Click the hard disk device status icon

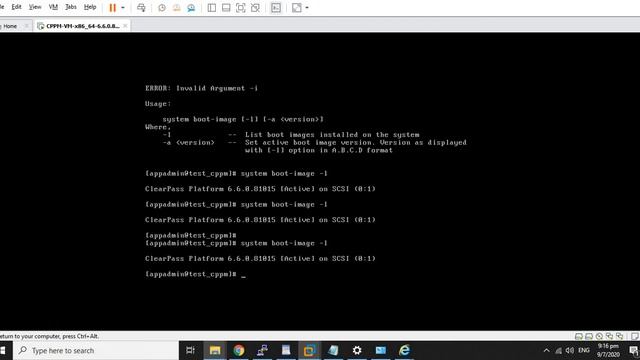point(578,336)
